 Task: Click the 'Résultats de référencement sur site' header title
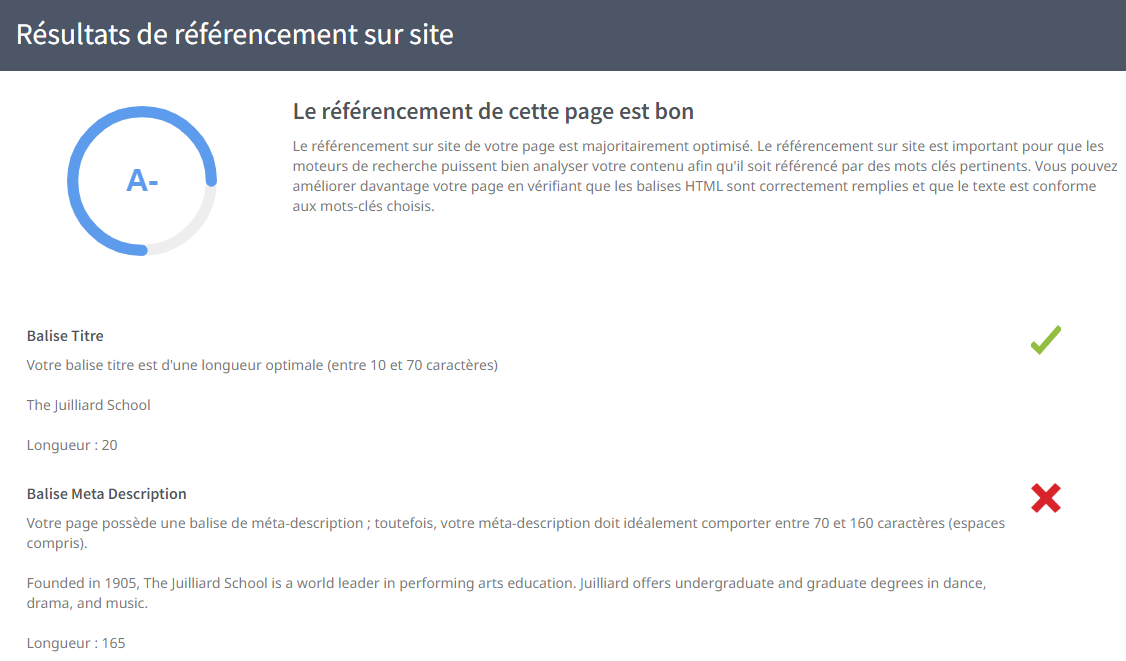[x=235, y=35]
